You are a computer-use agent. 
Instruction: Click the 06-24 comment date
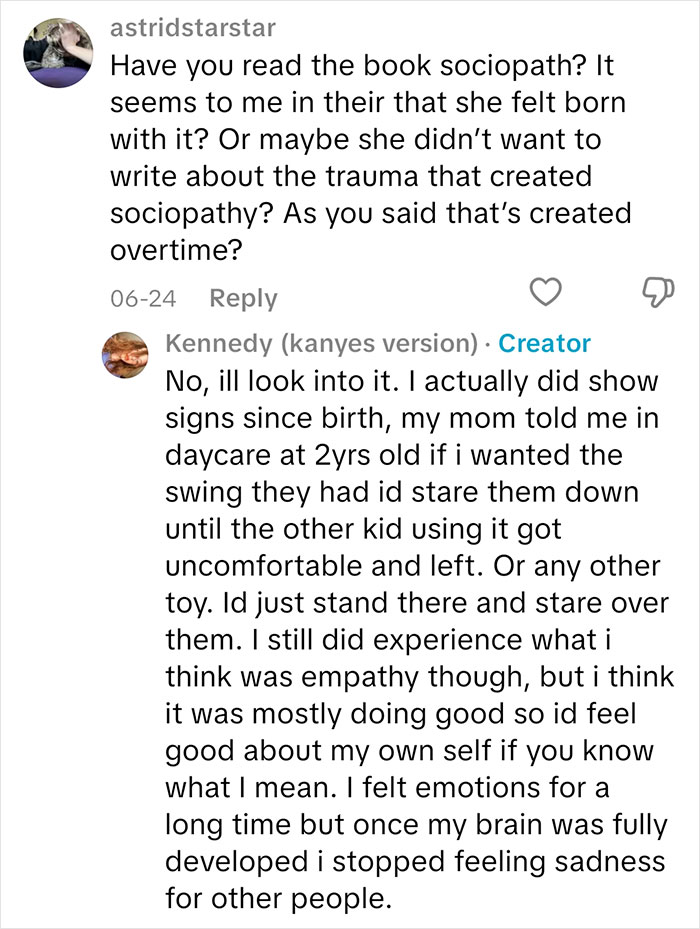coord(143,299)
